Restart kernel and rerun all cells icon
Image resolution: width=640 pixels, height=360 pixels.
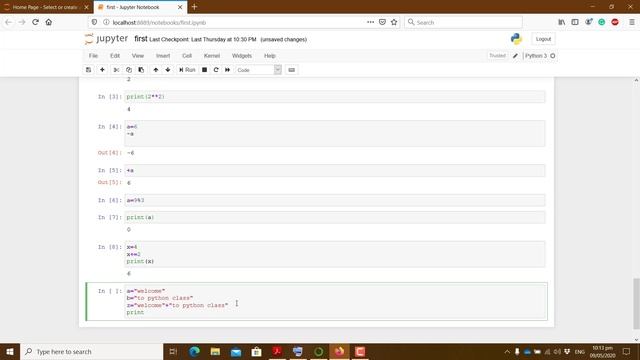coord(227,70)
